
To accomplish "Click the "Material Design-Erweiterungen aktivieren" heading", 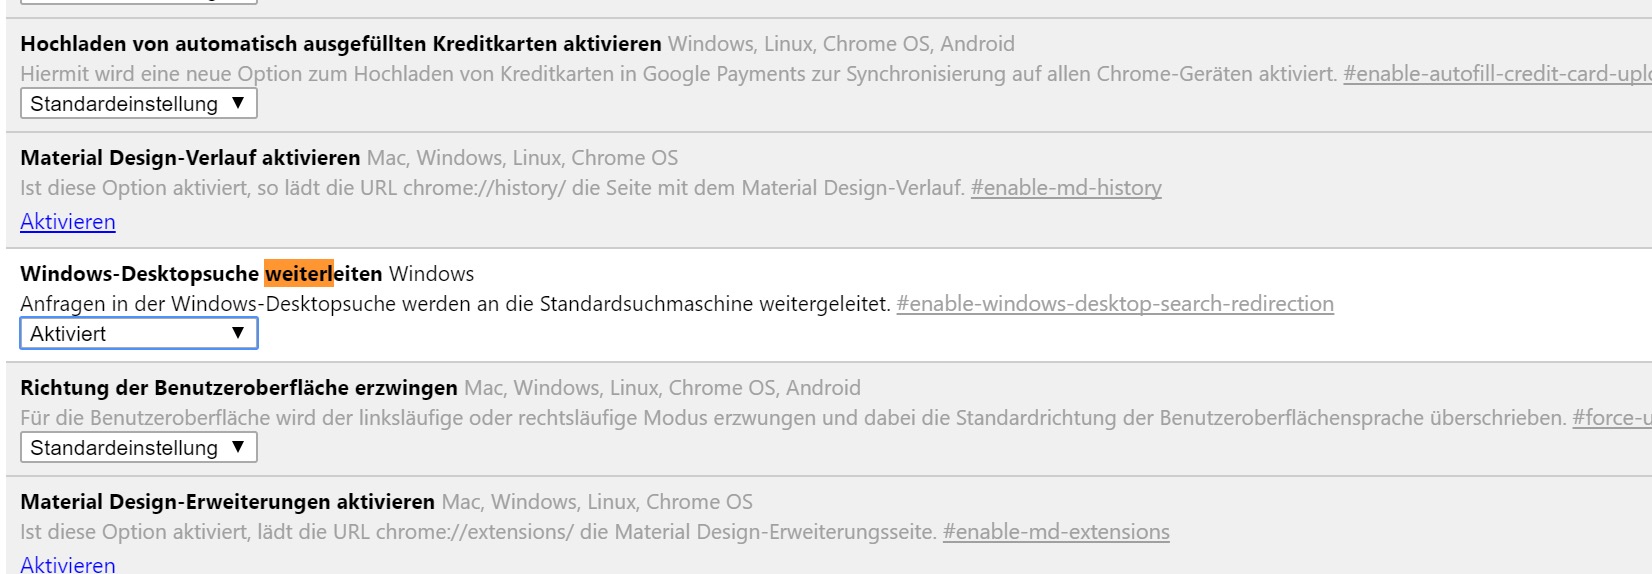I will [x=227, y=502].
